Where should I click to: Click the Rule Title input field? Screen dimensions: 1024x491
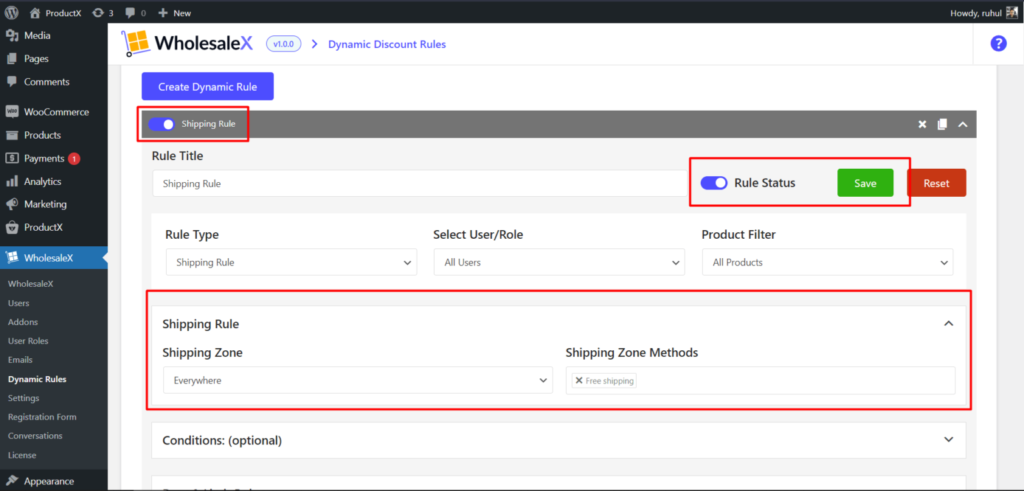[420, 184]
